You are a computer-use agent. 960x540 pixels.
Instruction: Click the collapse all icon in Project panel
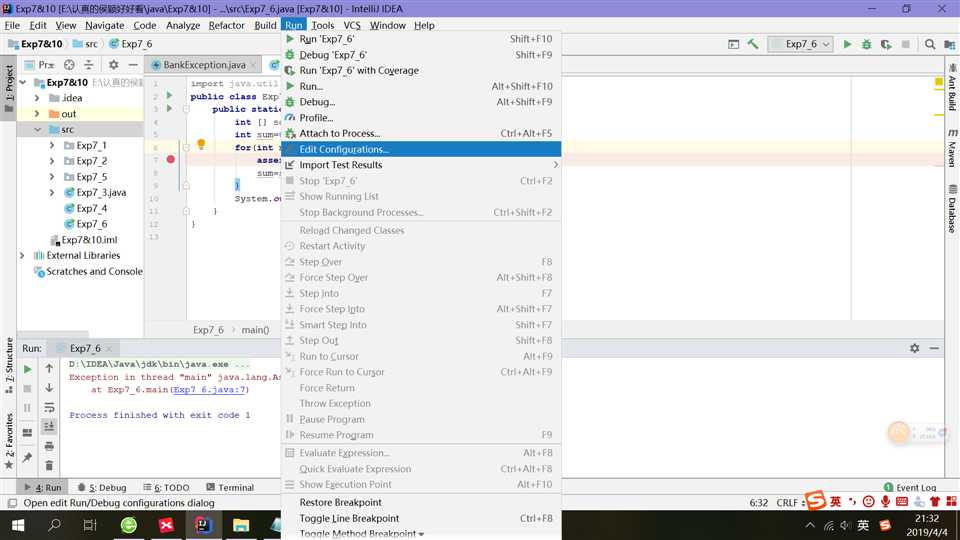click(89, 64)
